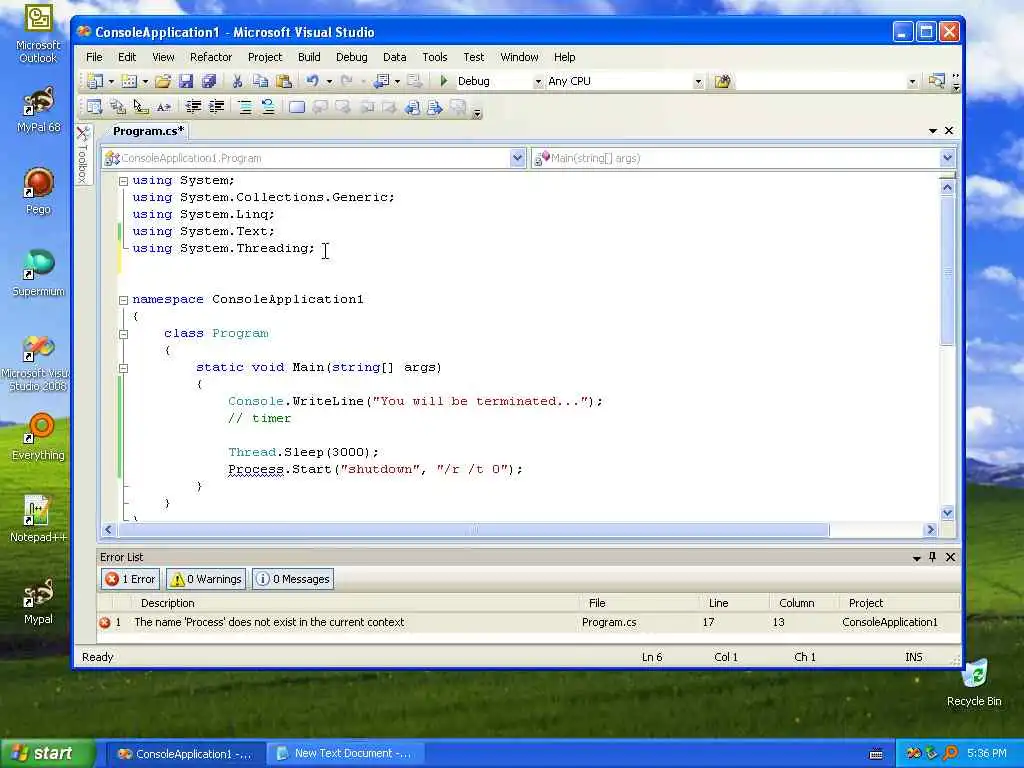
Task: Click the Windows start button
Action: [x=46, y=753]
